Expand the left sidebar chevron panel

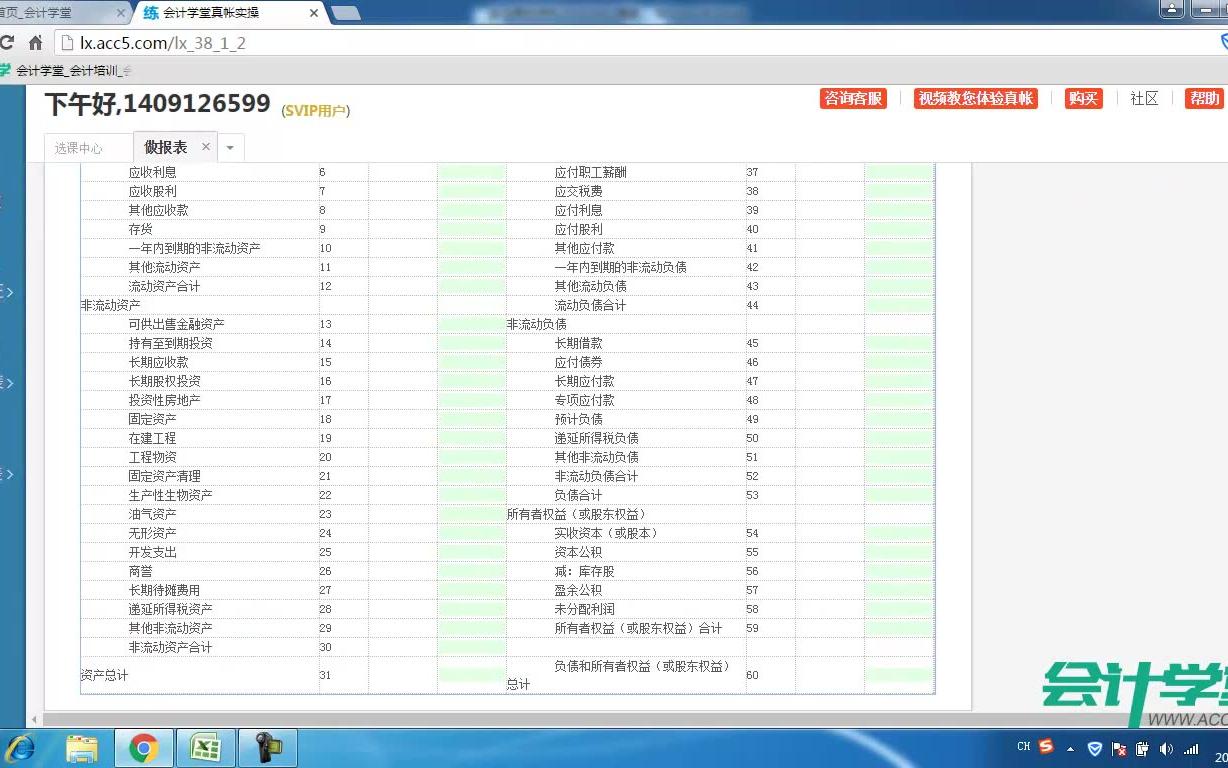coord(8,293)
